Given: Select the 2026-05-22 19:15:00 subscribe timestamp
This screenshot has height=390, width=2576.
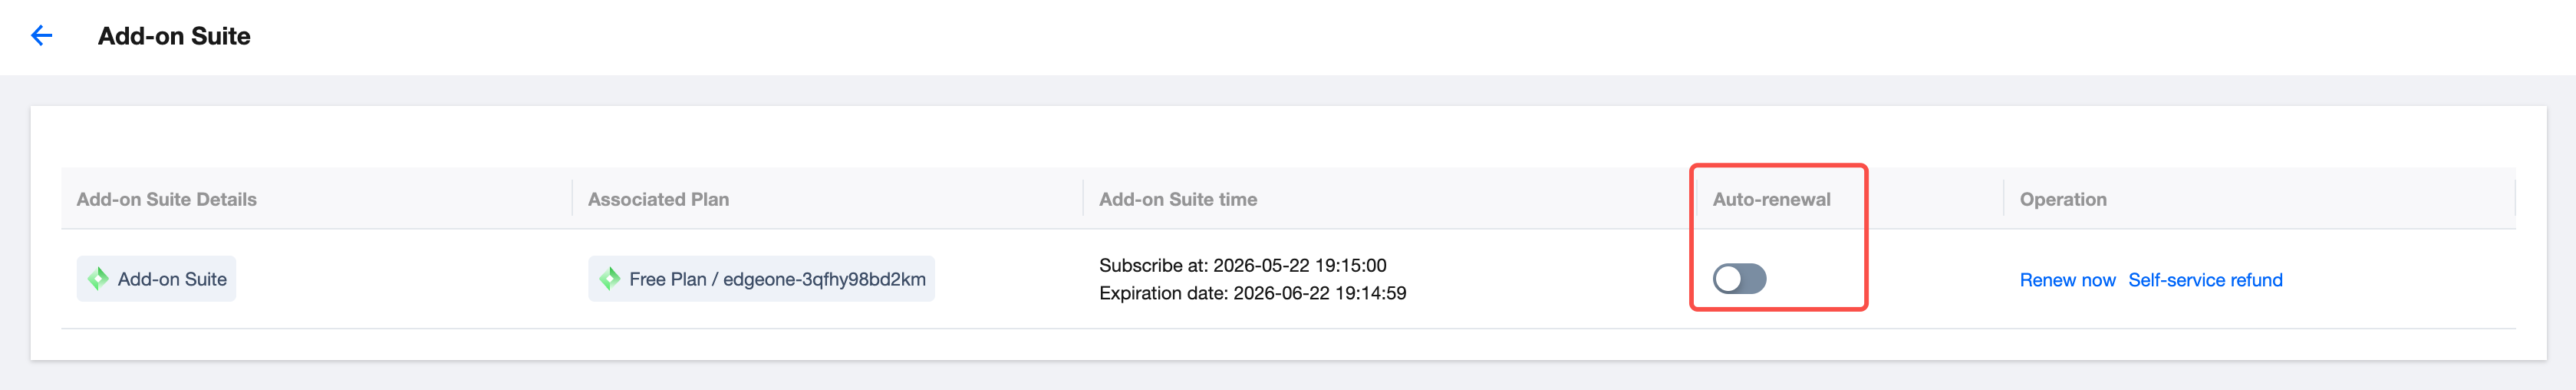Looking at the screenshot, I should (1299, 265).
